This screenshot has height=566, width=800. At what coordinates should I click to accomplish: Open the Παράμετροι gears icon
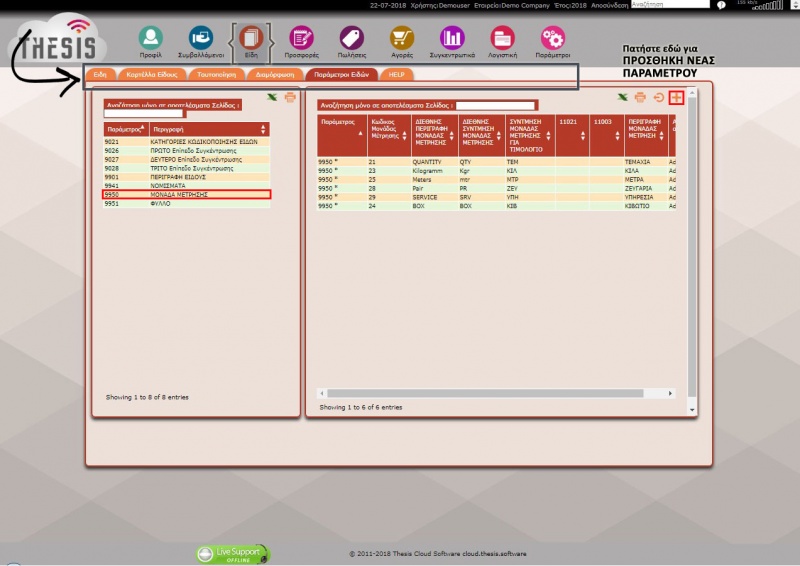tap(552, 39)
